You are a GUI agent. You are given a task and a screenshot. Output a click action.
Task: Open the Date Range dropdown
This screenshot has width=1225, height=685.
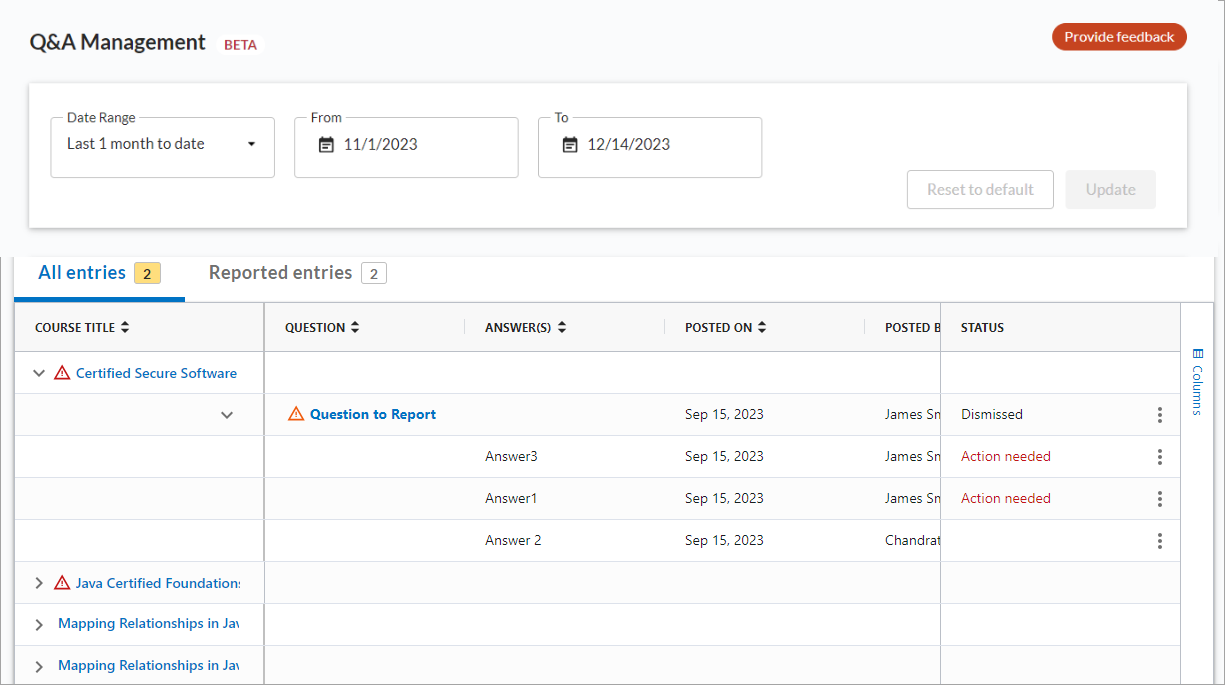[x=162, y=145]
